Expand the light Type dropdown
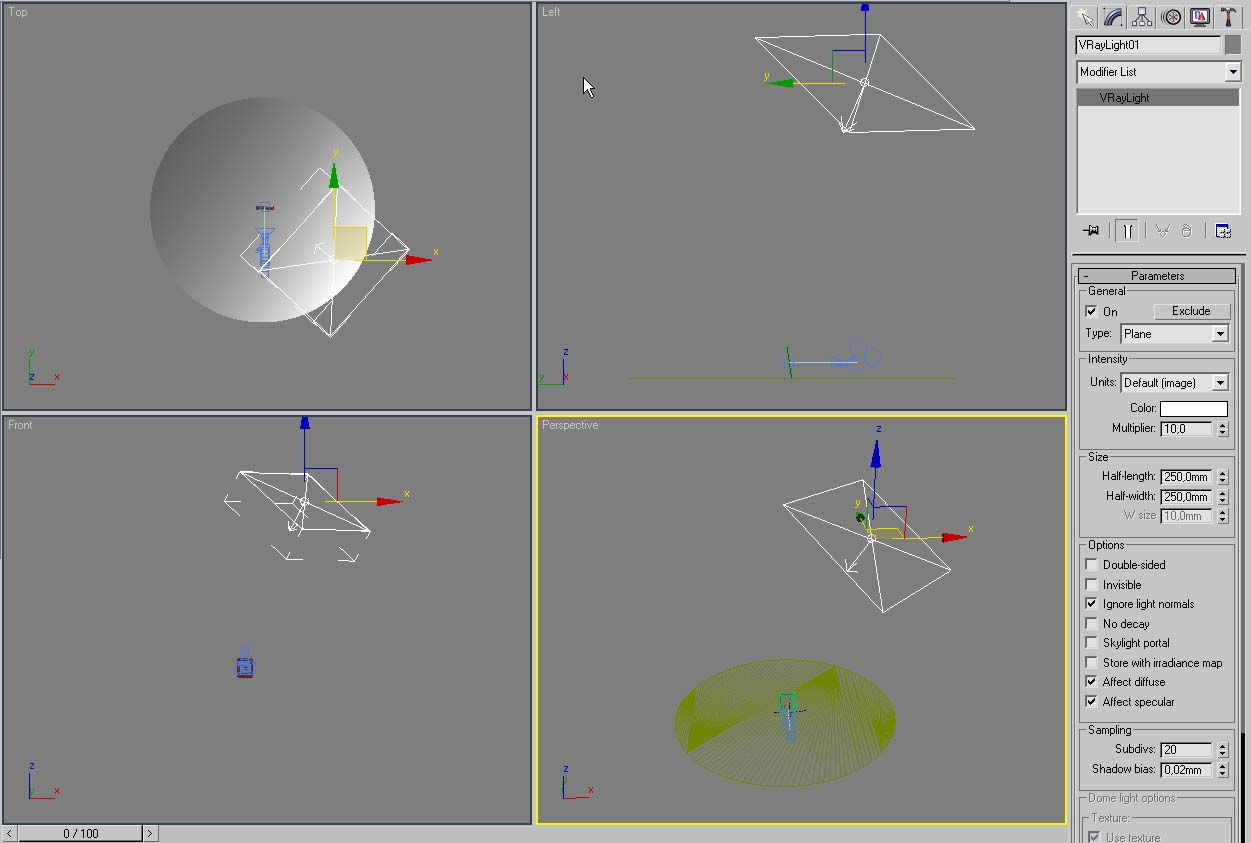The height and width of the screenshot is (843, 1251). coord(1219,334)
